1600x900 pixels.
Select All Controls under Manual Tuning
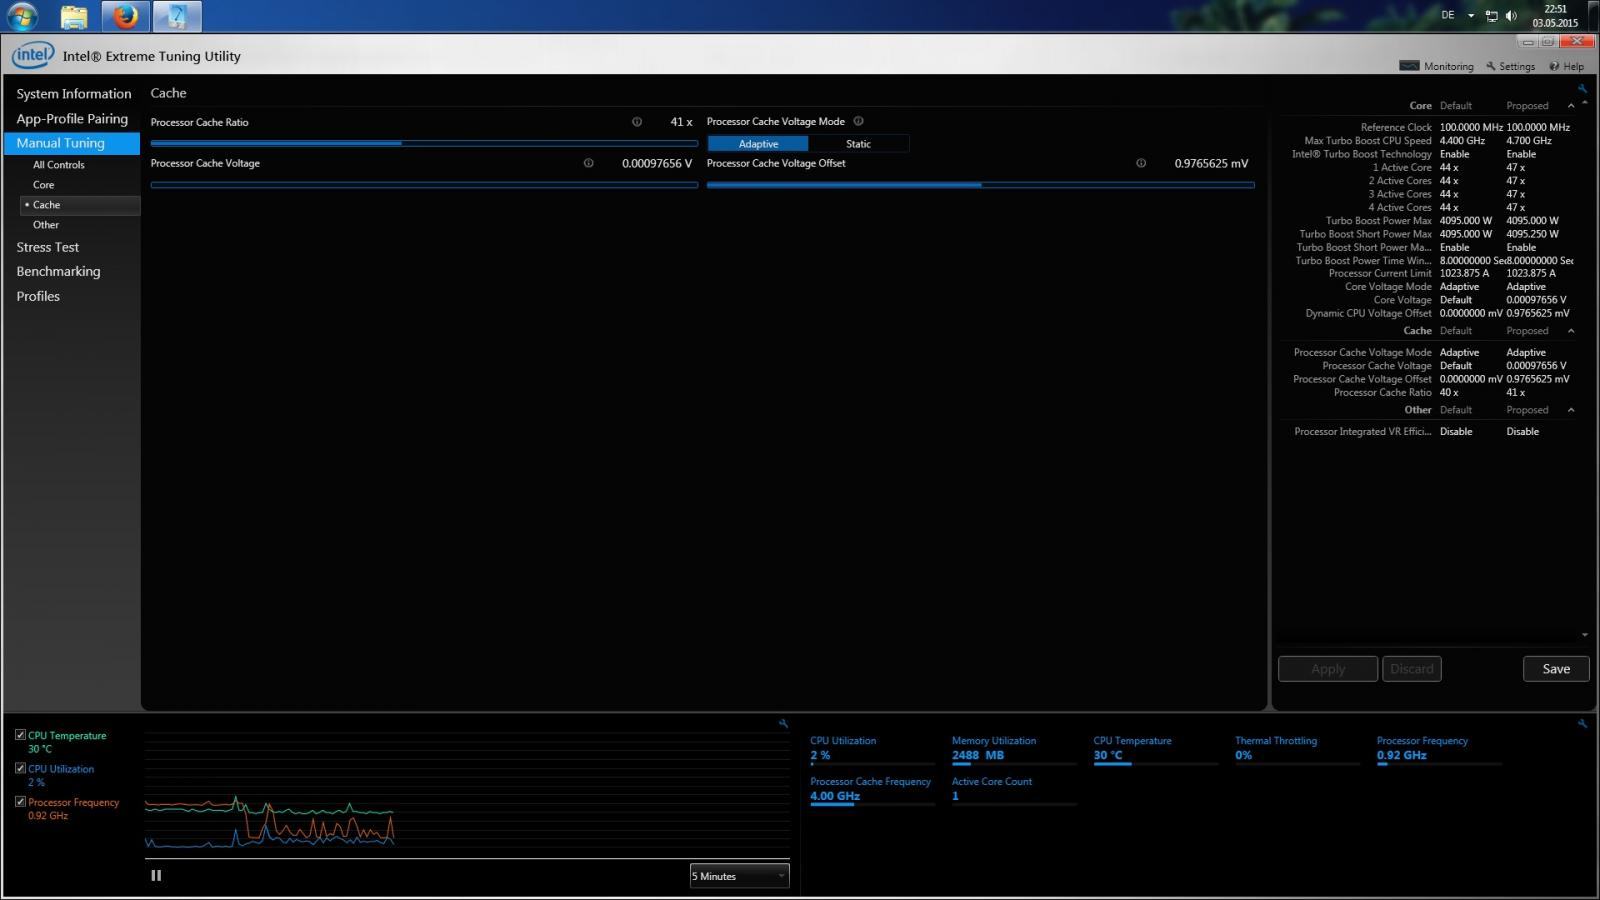pos(59,165)
